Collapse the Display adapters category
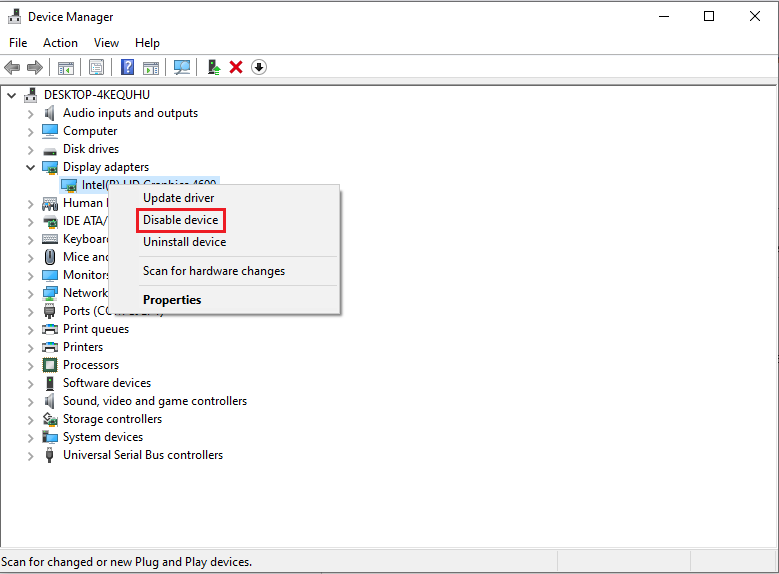Screen dimensions: 779x574 click(x=30, y=167)
